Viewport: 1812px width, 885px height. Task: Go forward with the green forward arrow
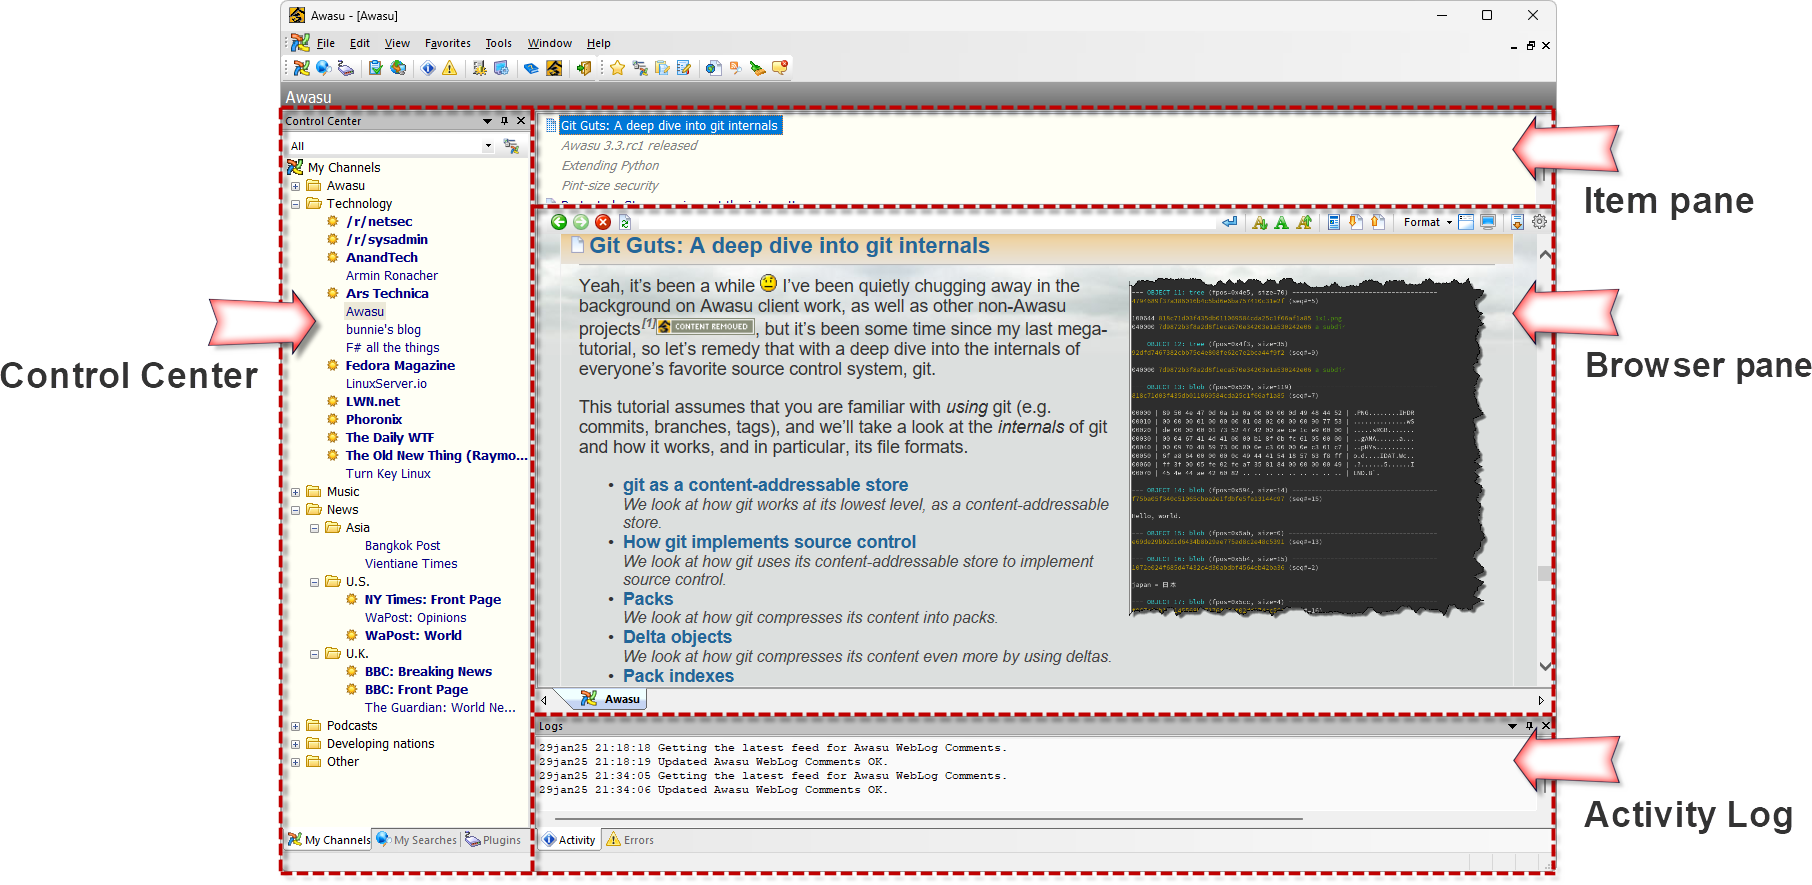pos(581,222)
